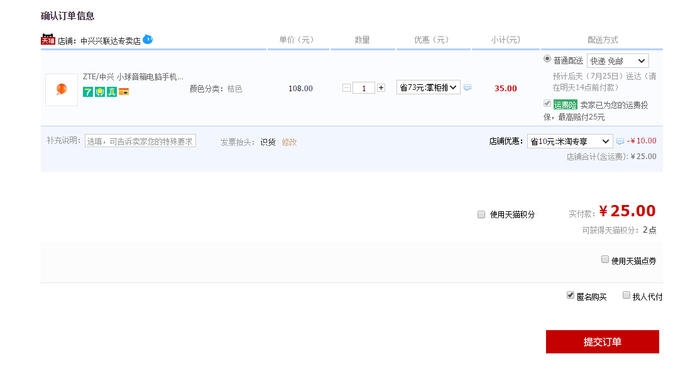Viewport: 700px width, 371px height.
Task: Click the green 运费险 badge
Action: (565, 105)
